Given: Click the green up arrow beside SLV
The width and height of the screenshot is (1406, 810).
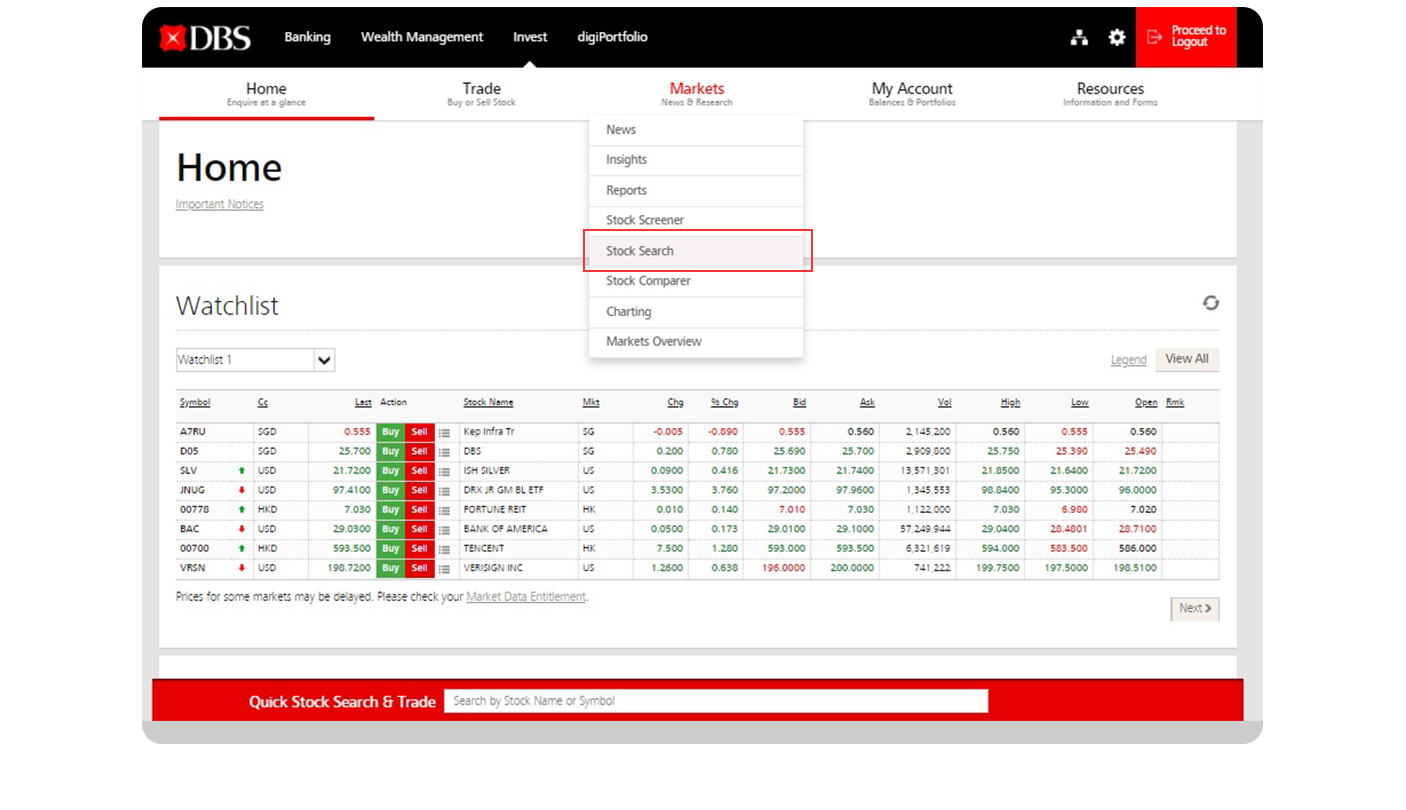Looking at the screenshot, I should click(x=241, y=470).
